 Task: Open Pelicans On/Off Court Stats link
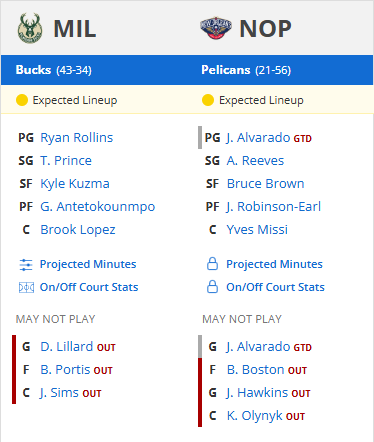pyautogui.click(x=275, y=287)
